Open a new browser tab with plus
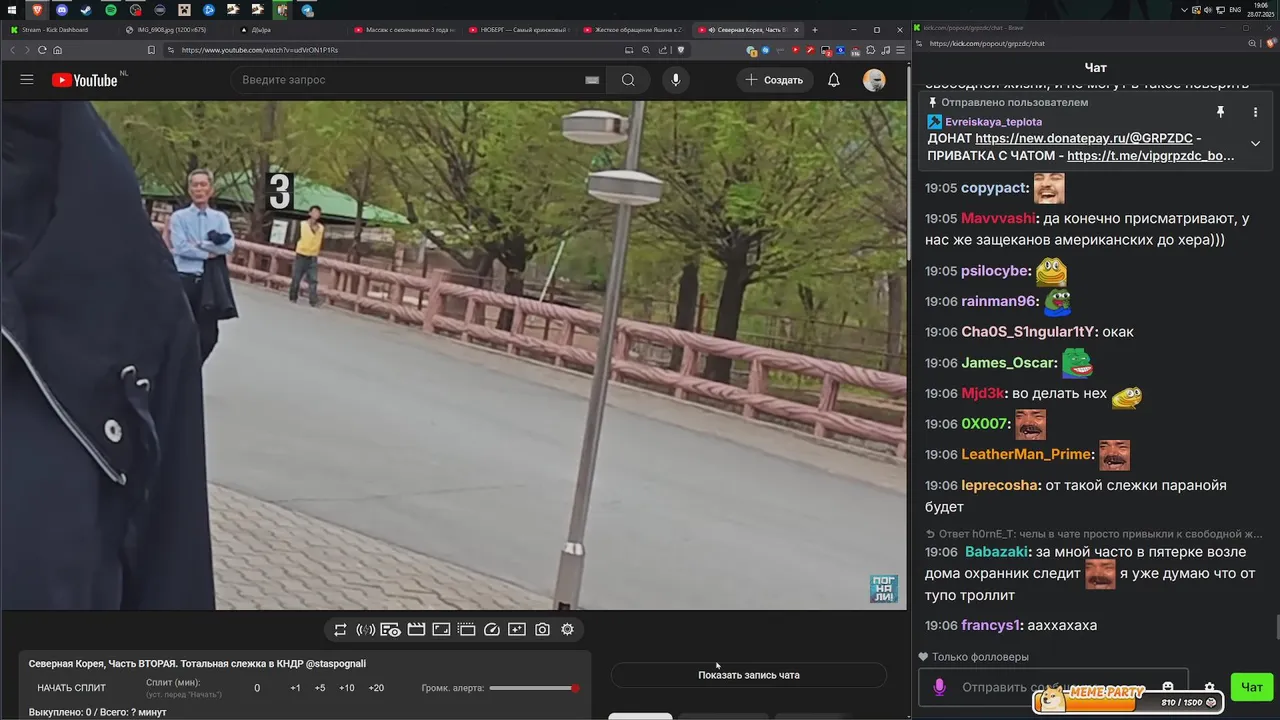1280x720 pixels. tap(815, 30)
